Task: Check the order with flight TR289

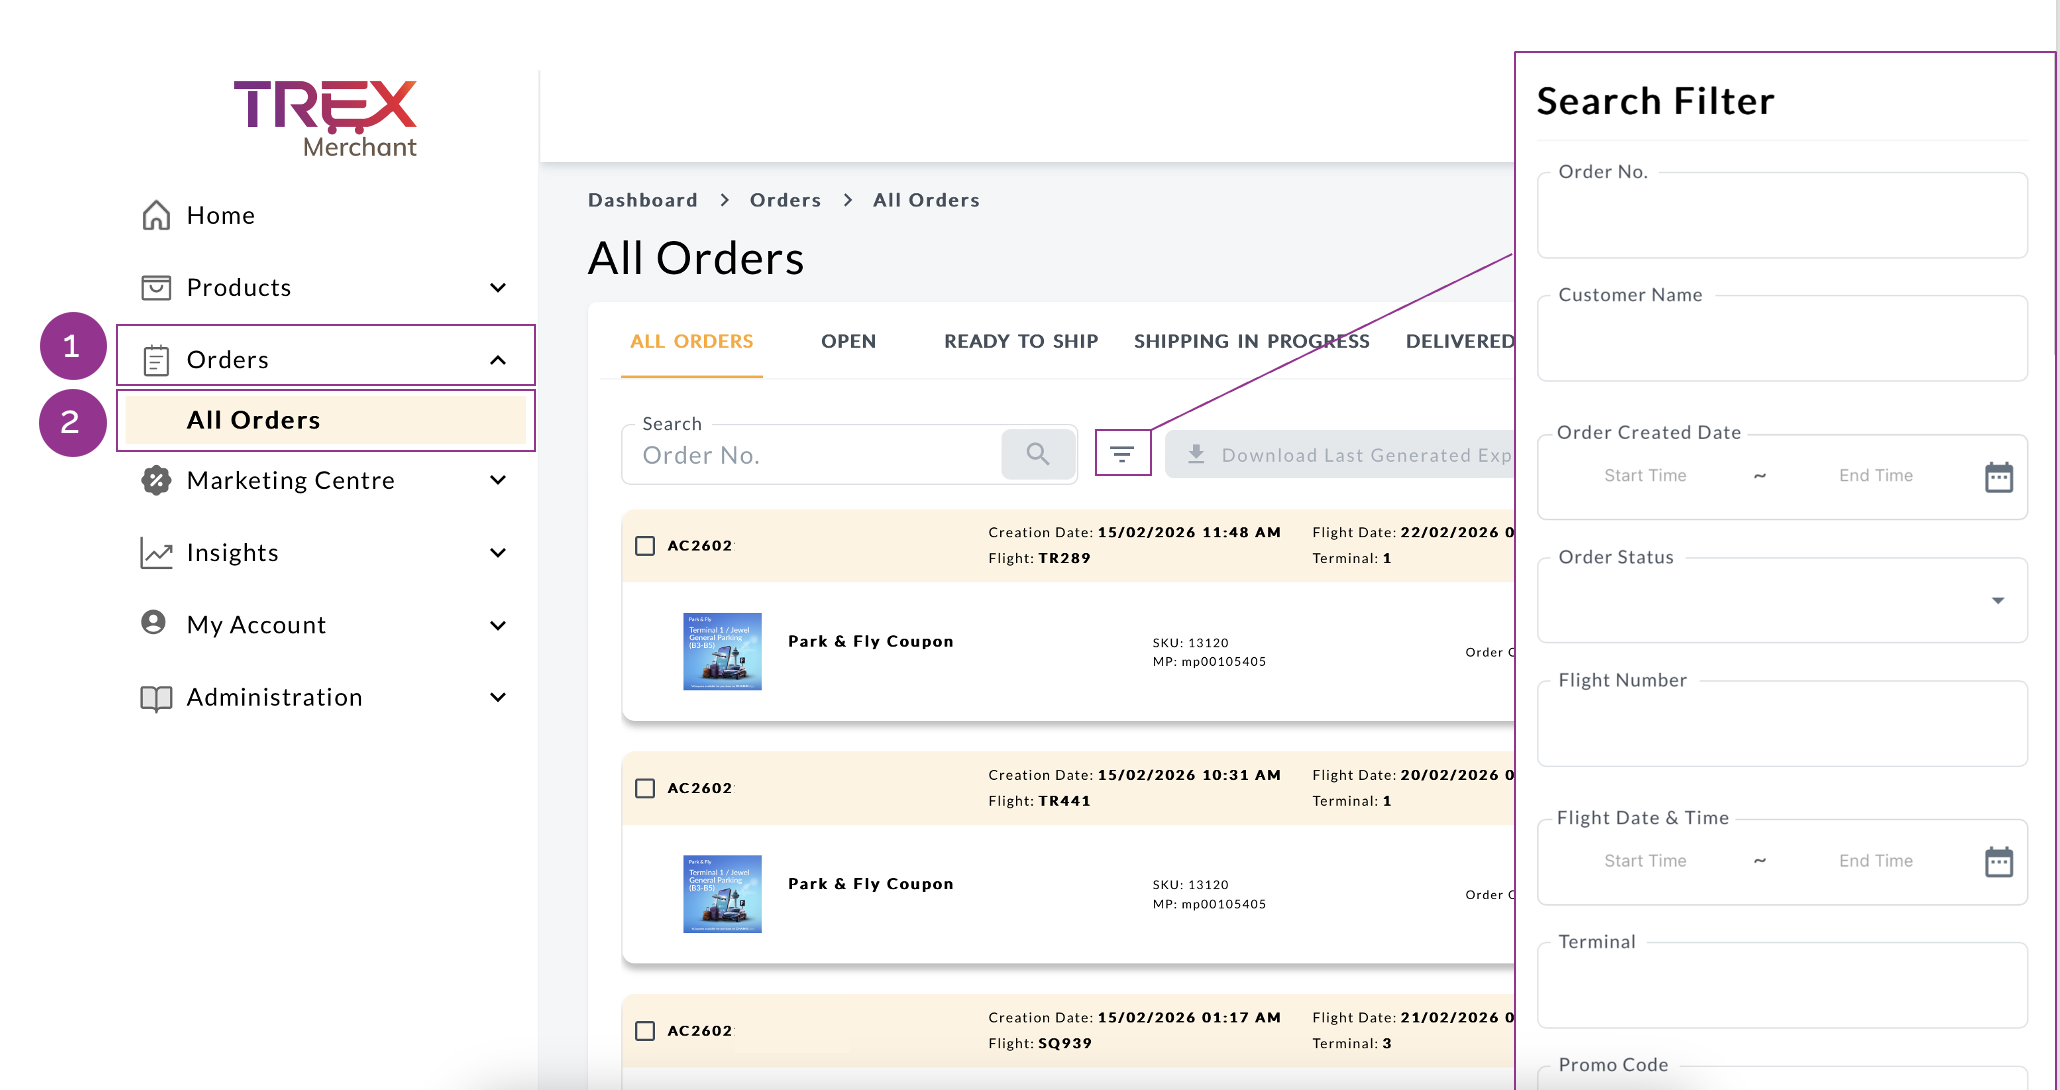Action: tap(645, 546)
